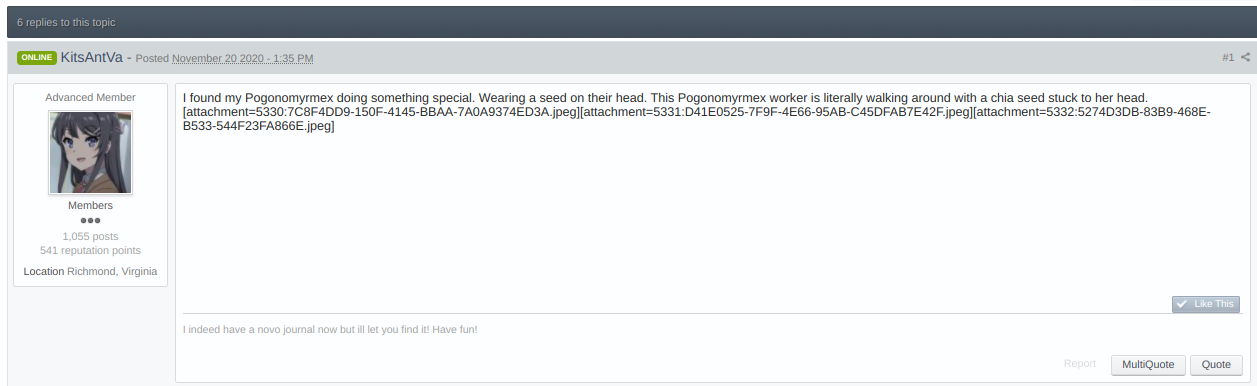Quote KitsAntVa's post
The image size is (1257, 386).
1216,364
